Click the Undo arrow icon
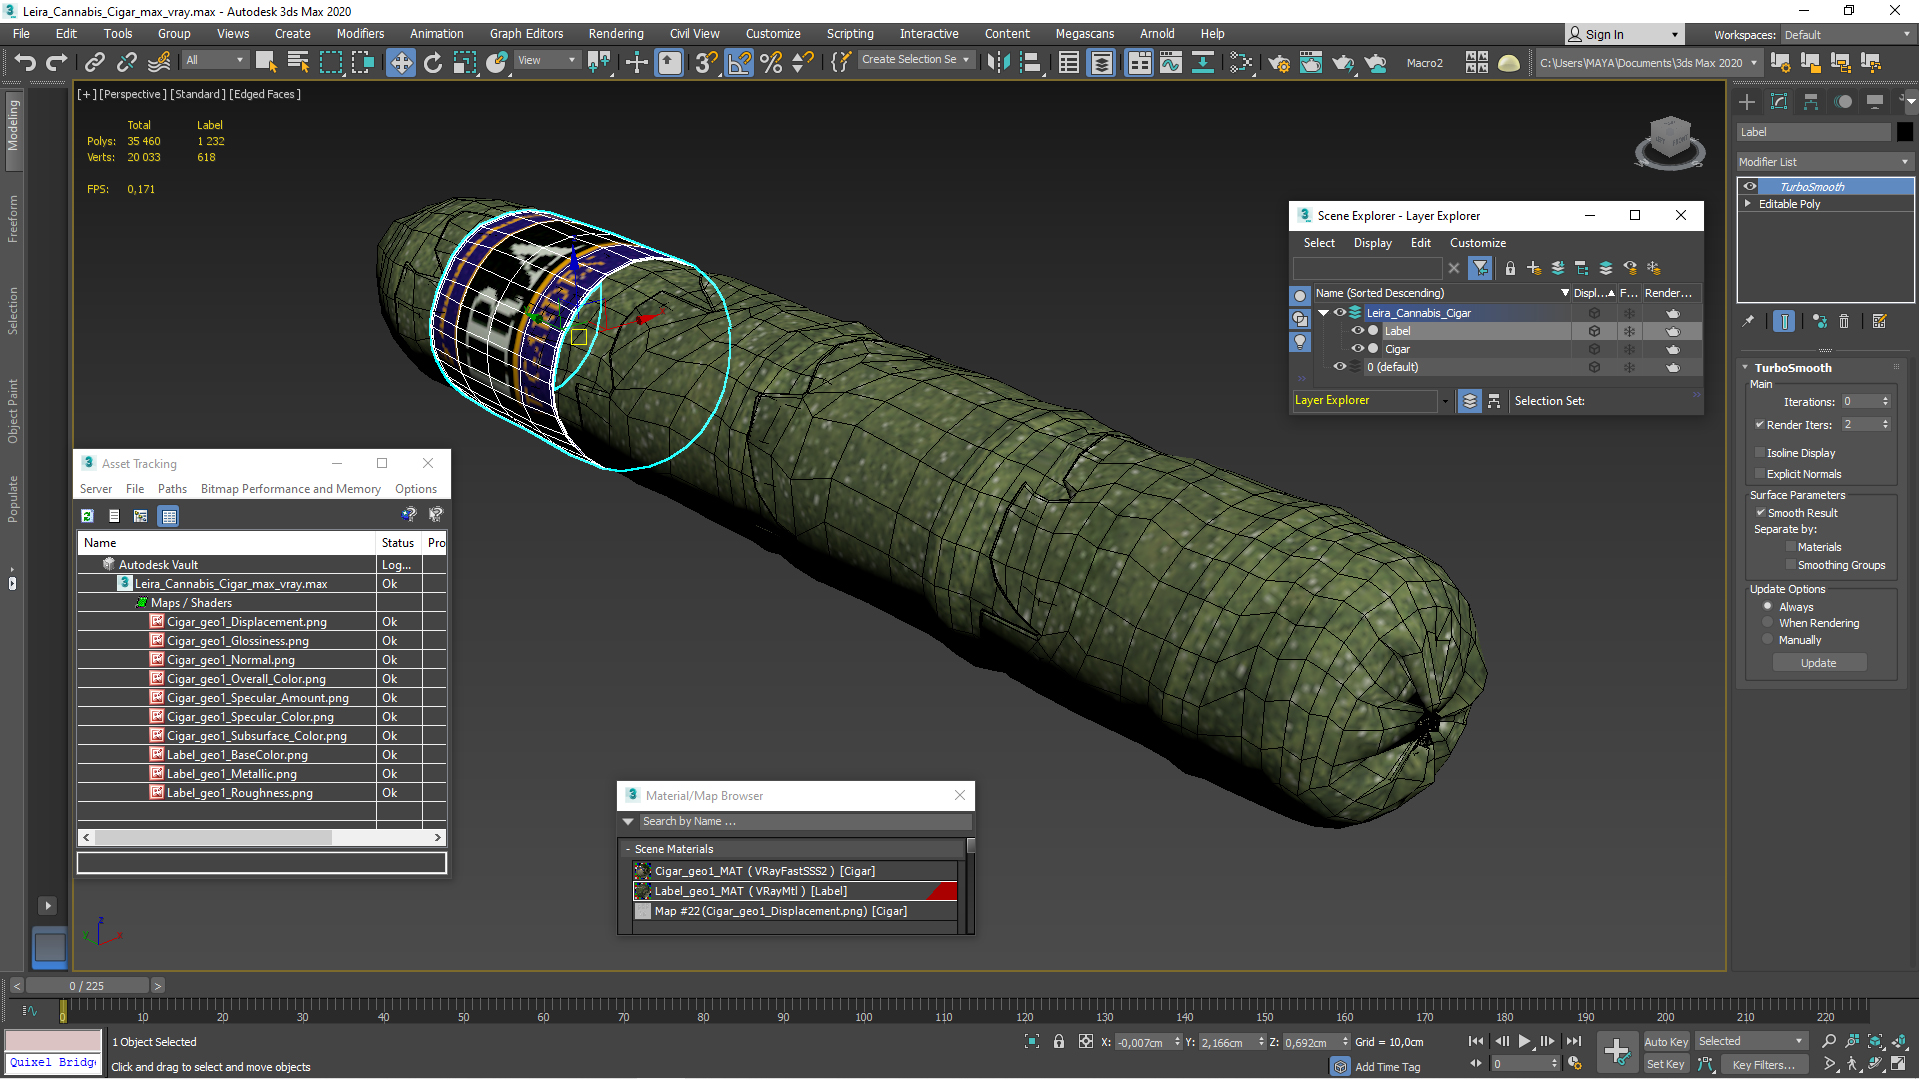Image resolution: width=1920 pixels, height=1080 pixels. click(x=25, y=63)
